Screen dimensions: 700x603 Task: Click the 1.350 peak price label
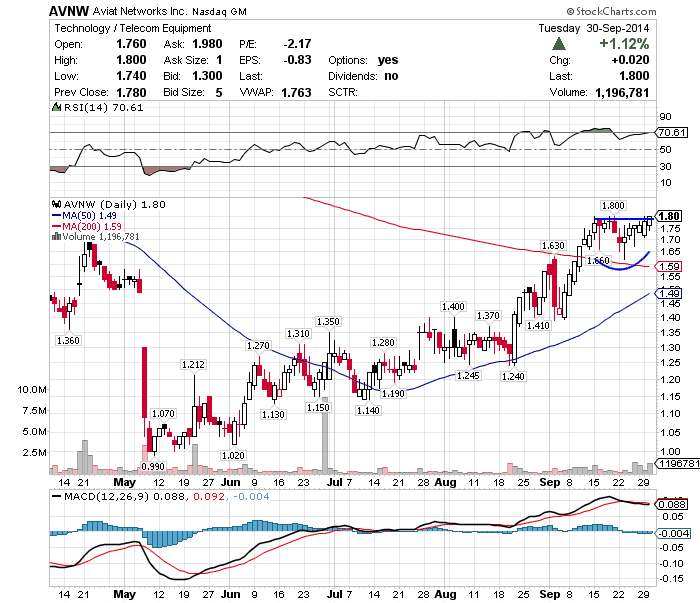pyautogui.click(x=328, y=322)
